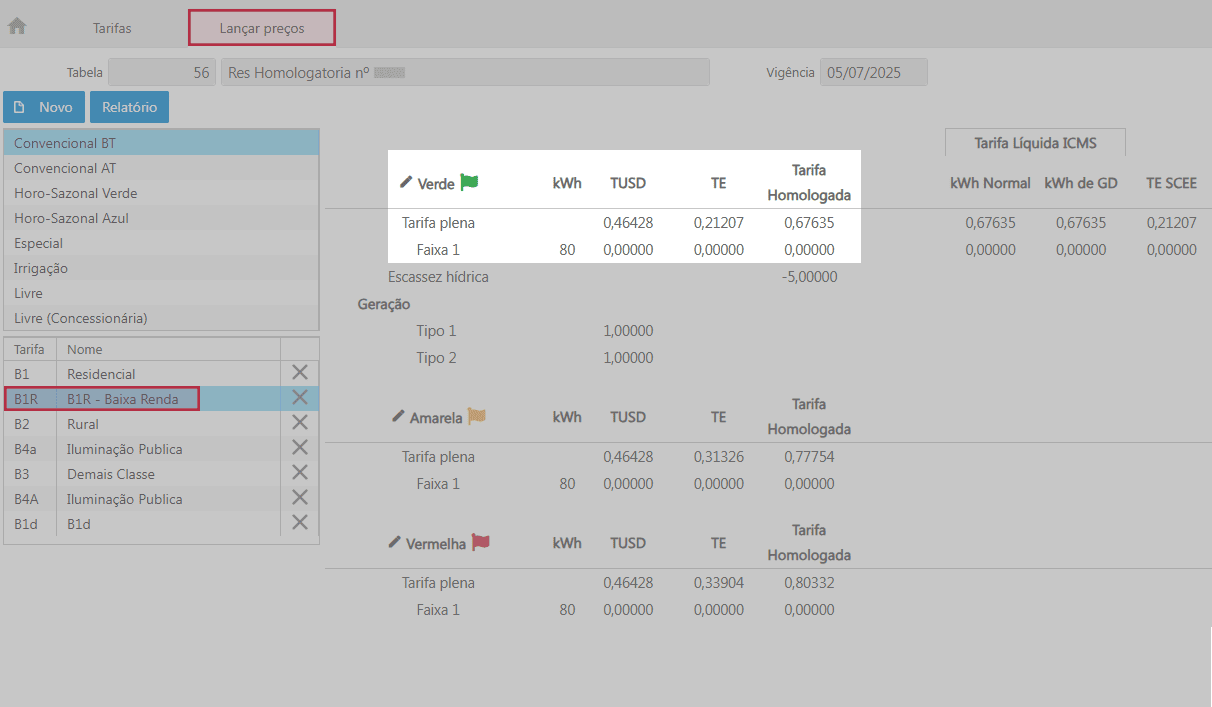Click the home icon
Screen dimensions: 1212x707
17,27
